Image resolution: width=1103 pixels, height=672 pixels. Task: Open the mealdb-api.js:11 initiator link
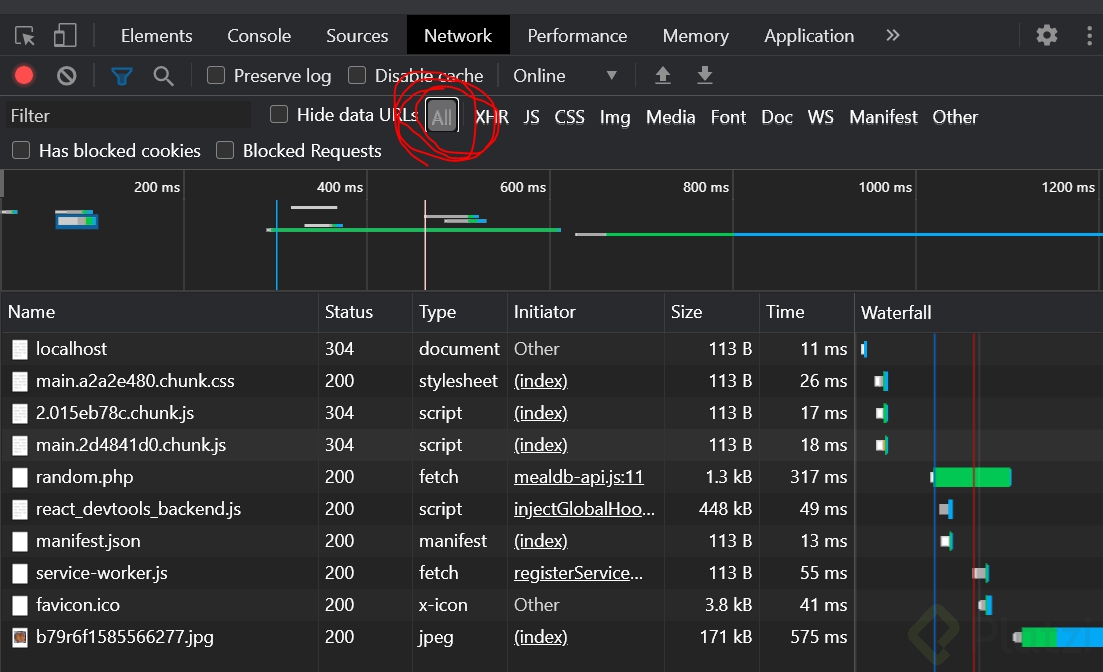point(579,477)
